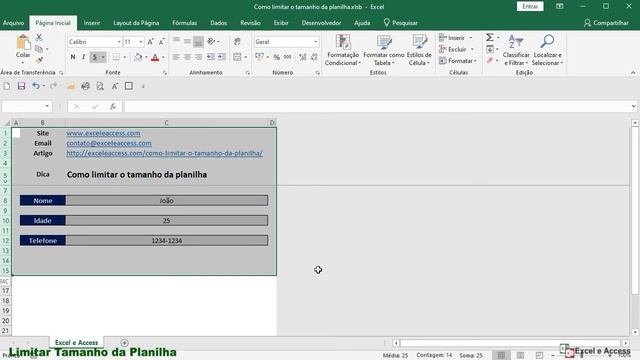Click the AutoSum sigma icon
The height and width of the screenshot is (360, 640).
(490, 38)
